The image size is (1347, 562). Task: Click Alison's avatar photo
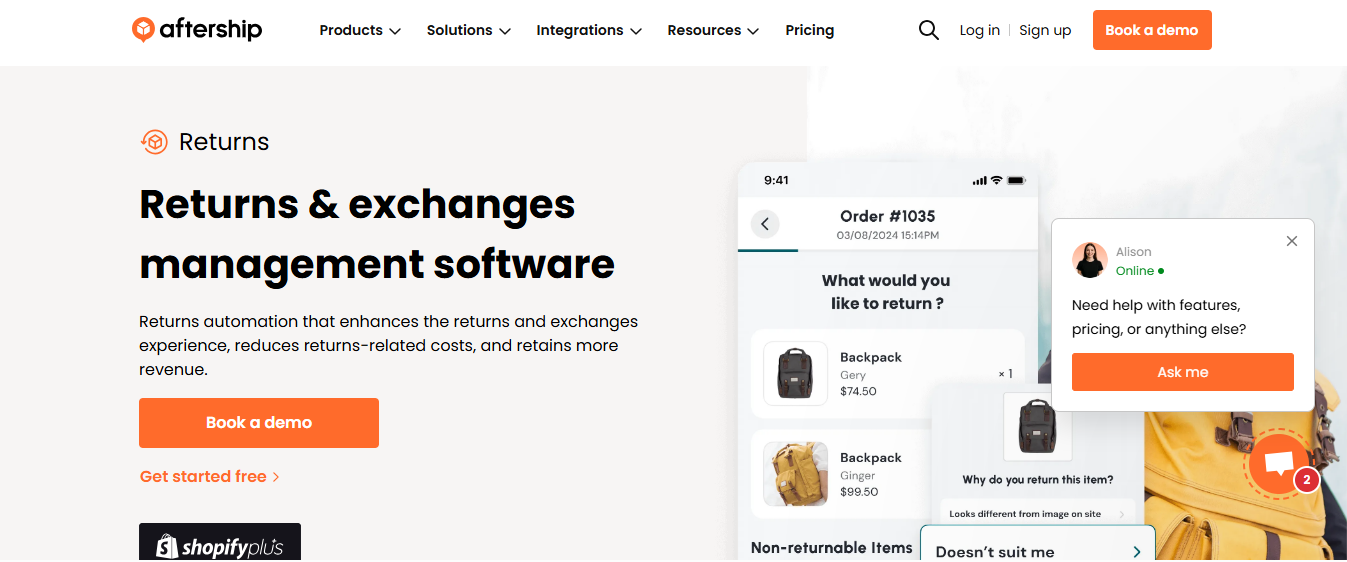click(x=1090, y=260)
